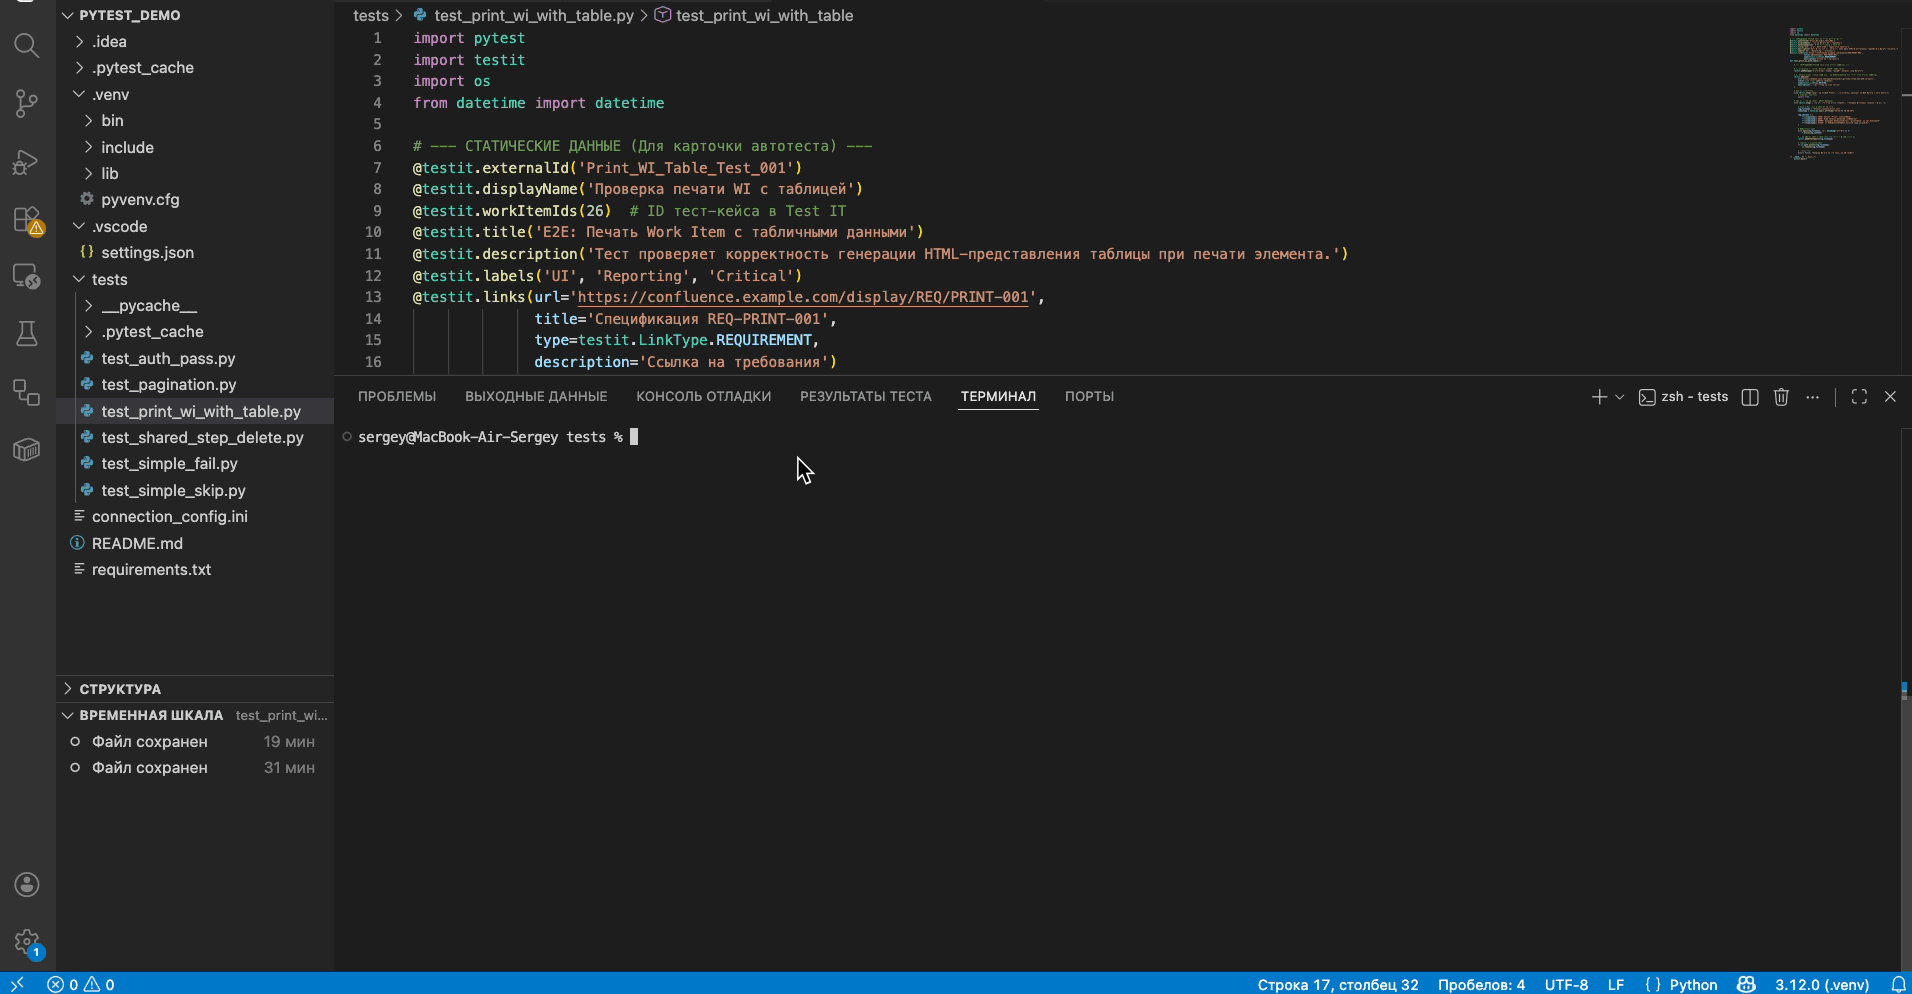This screenshot has height=994, width=1912.
Task: Open test_simple_fail.py in the explorer
Action: coord(169,464)
